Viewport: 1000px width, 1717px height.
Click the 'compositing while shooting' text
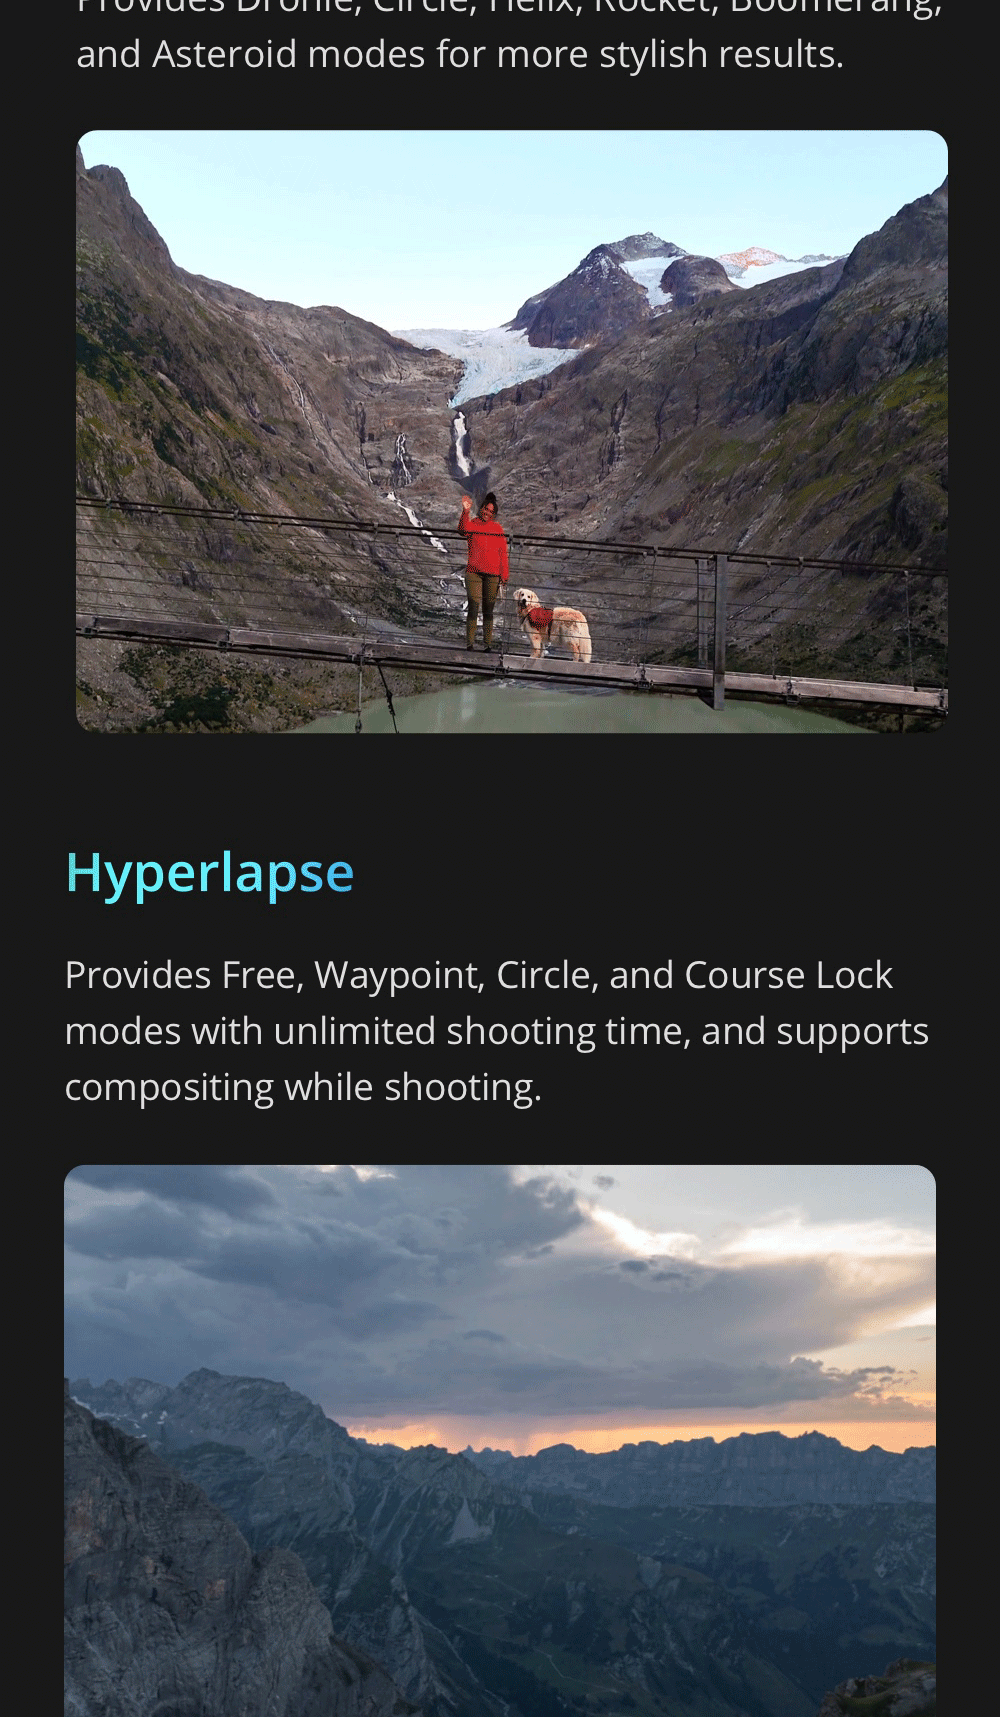[303, 1088]
